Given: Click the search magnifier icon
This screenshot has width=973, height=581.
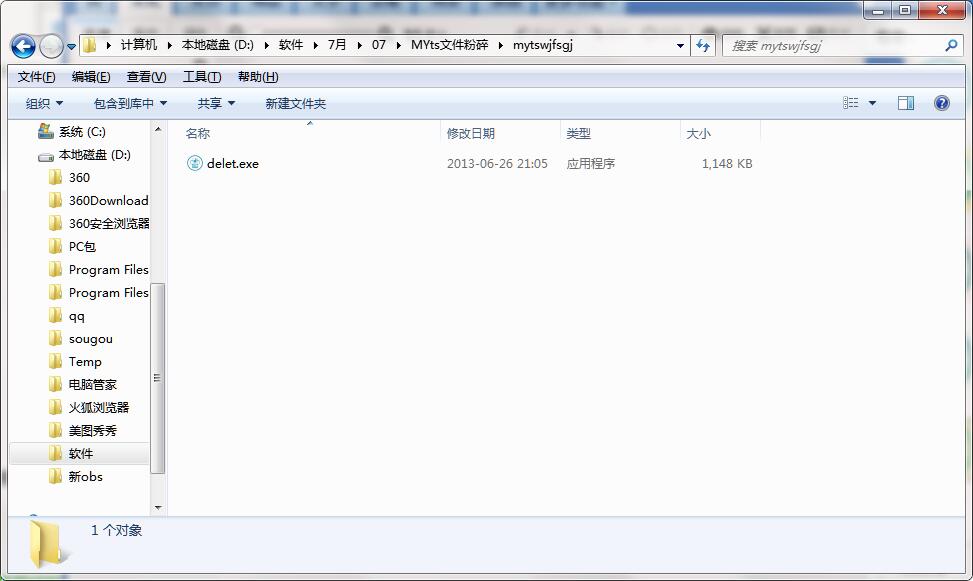Looking at the screenshot, I should tap(951, 45).
